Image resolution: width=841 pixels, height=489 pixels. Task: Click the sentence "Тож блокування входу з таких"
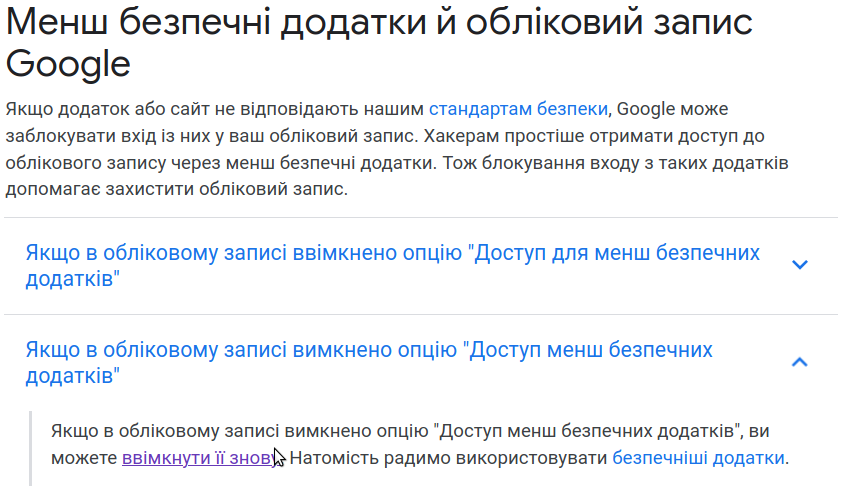point(615,162)
